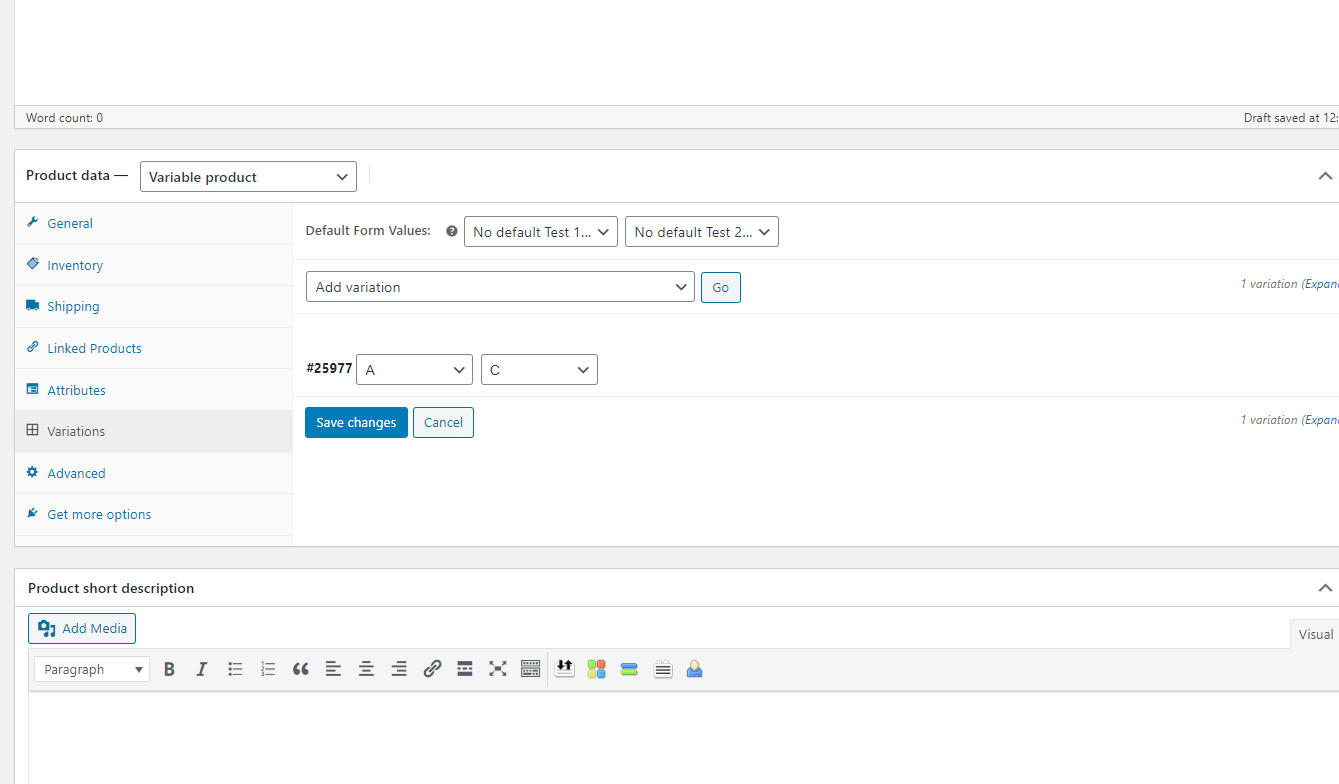Open variation attribute dropdown showing A
The width and height of the screenshot is (1339, 784).
point(414,370)
